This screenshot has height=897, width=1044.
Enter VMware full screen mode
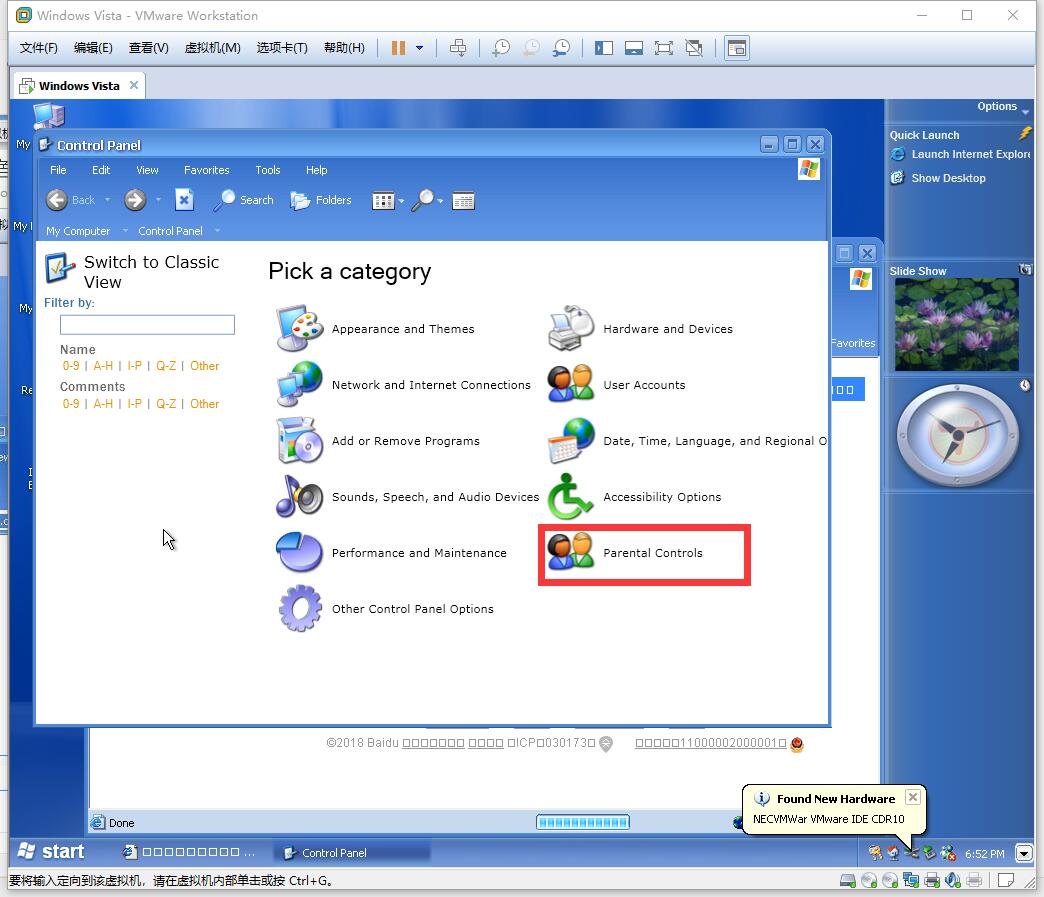tap(664, 48)
